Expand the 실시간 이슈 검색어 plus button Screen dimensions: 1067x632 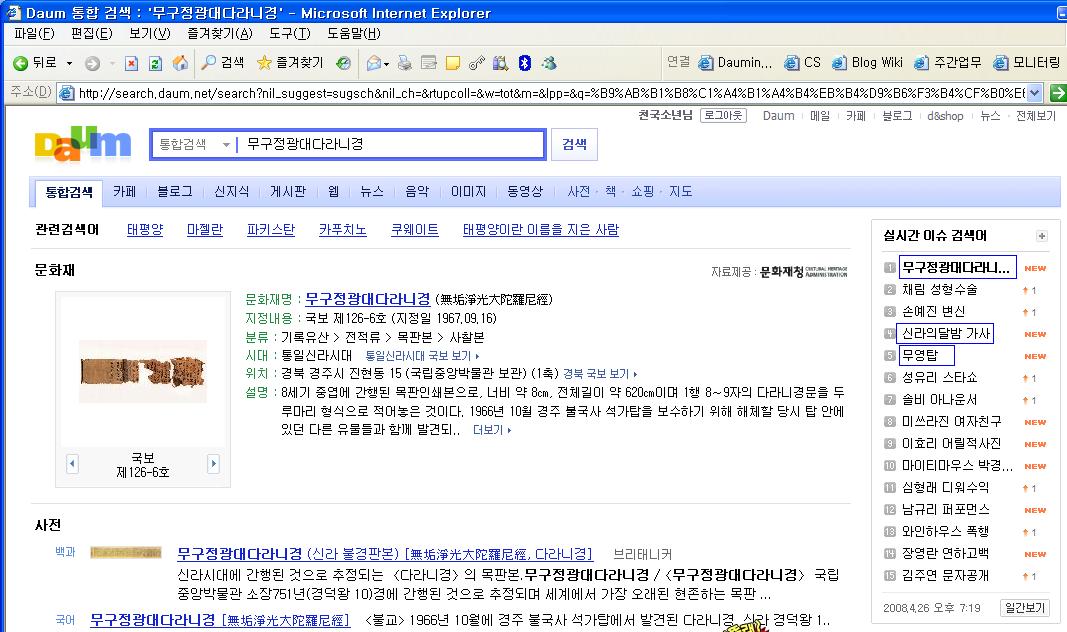point(1042,236)
